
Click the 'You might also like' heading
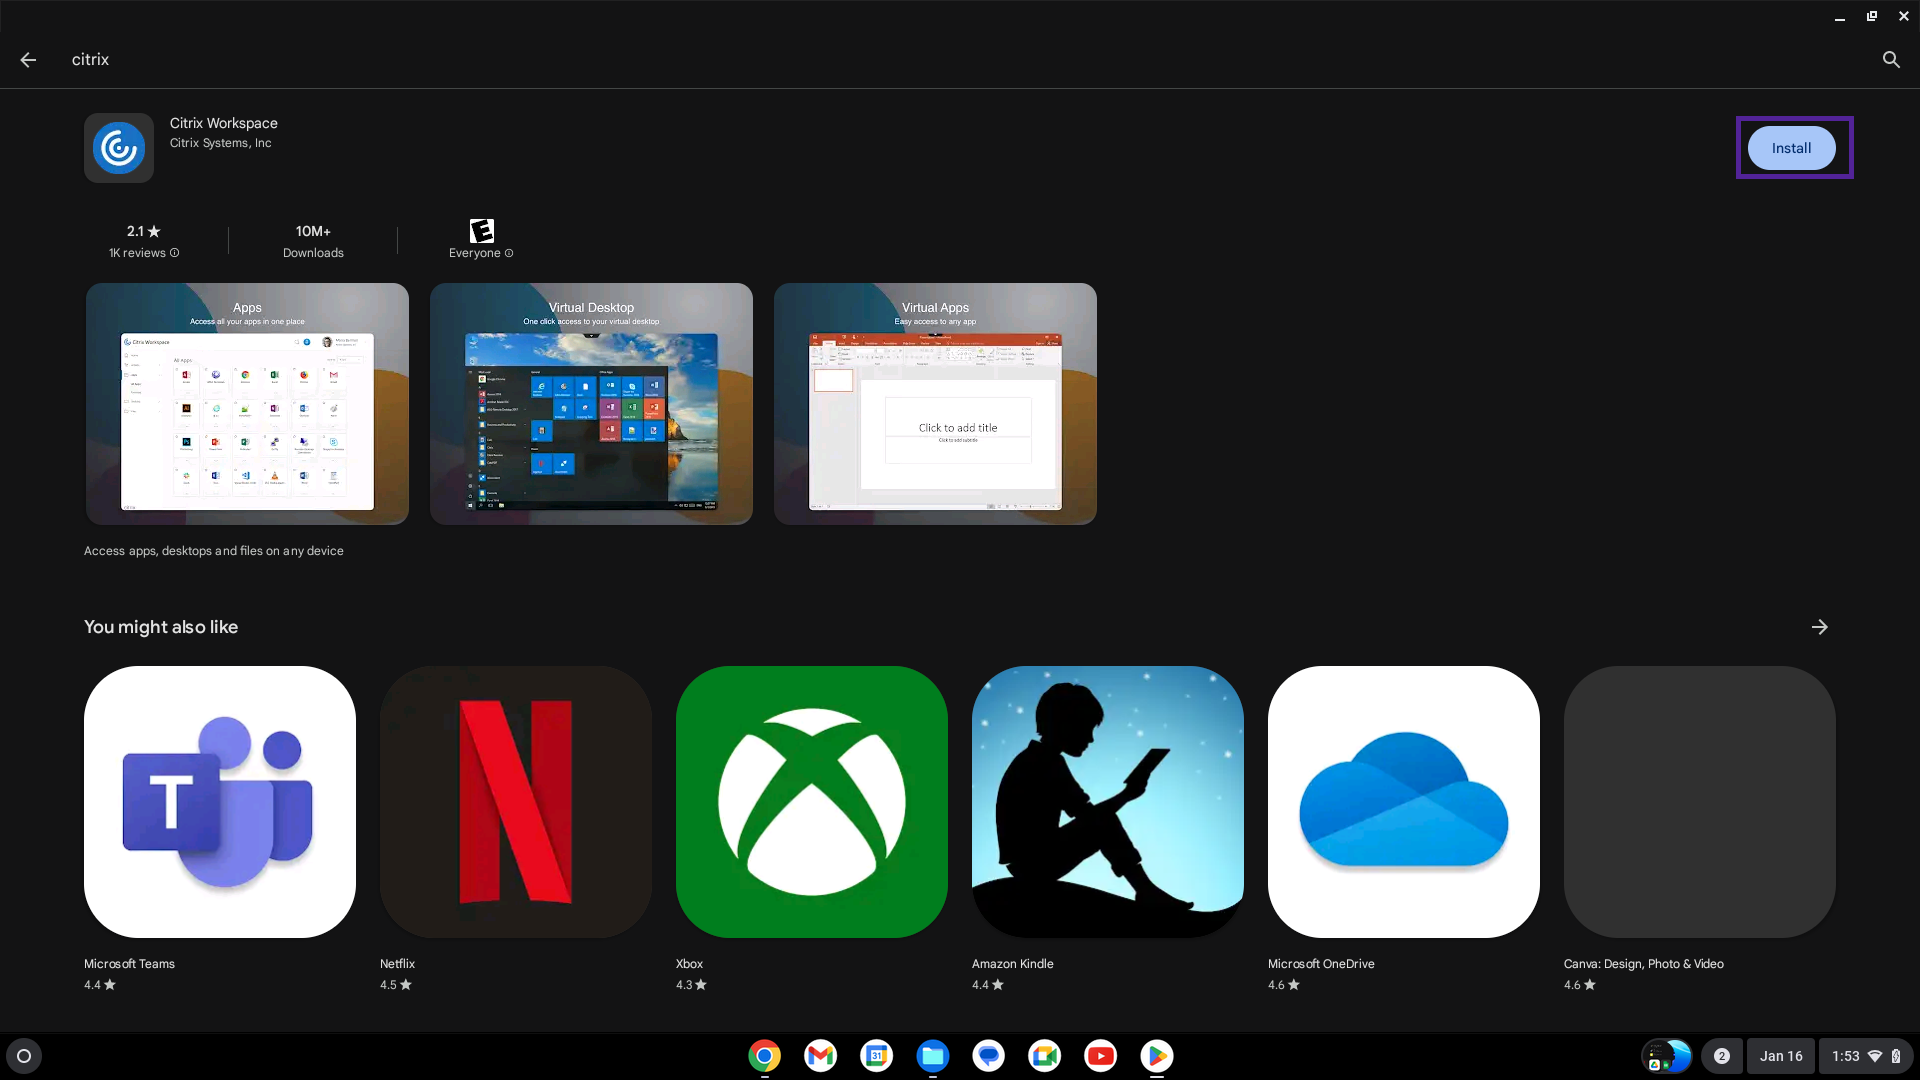click(161, 627)
